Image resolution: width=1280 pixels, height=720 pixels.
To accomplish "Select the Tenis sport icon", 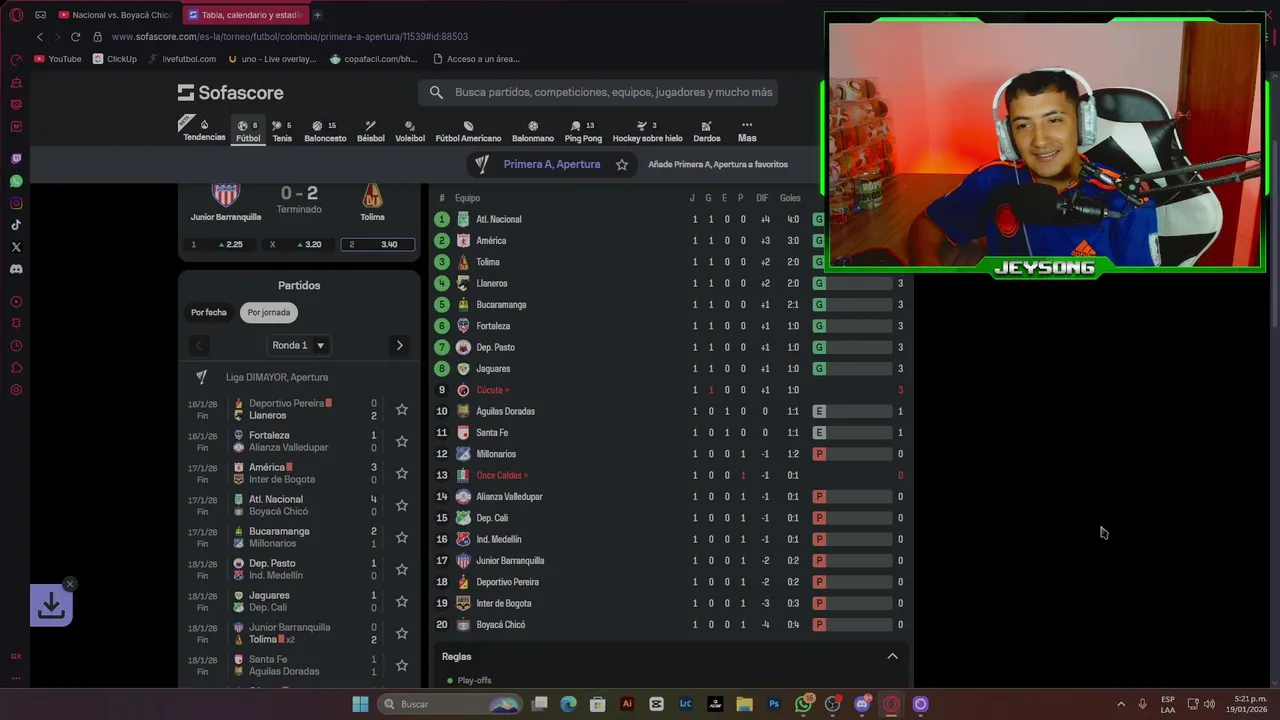I will pos(282,132).
